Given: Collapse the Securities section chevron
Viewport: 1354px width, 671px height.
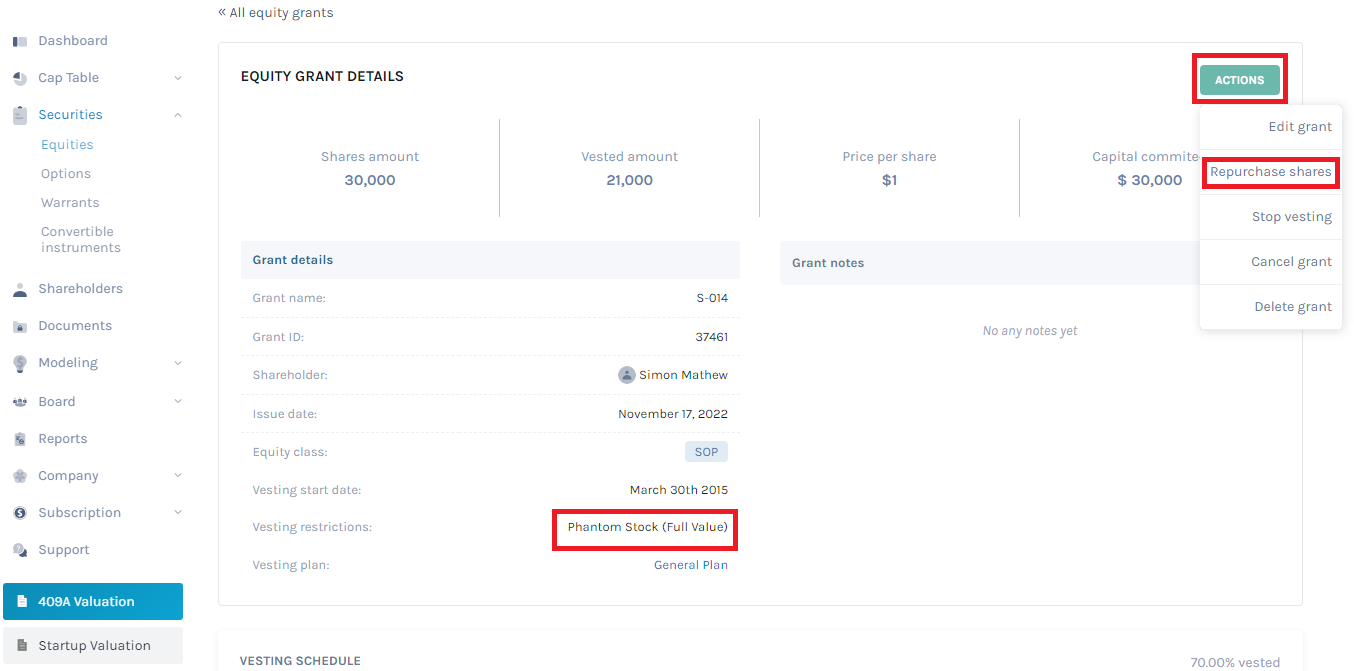Looking at the screenshot, I should coord(178,115).
